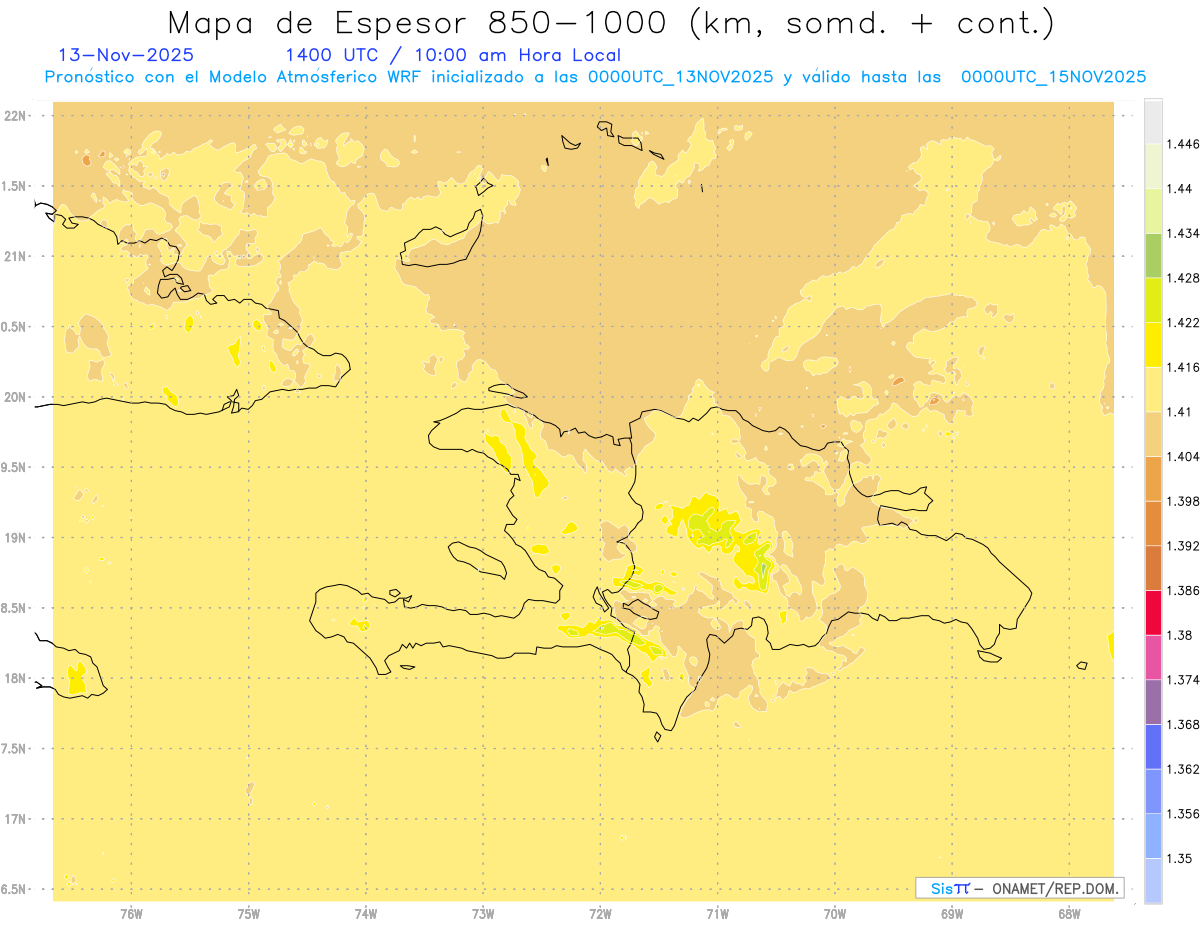The height and width of the screenshot is (927, 1200).
Task: Click the legend value "1.434"
Action: click(1183, 233)
